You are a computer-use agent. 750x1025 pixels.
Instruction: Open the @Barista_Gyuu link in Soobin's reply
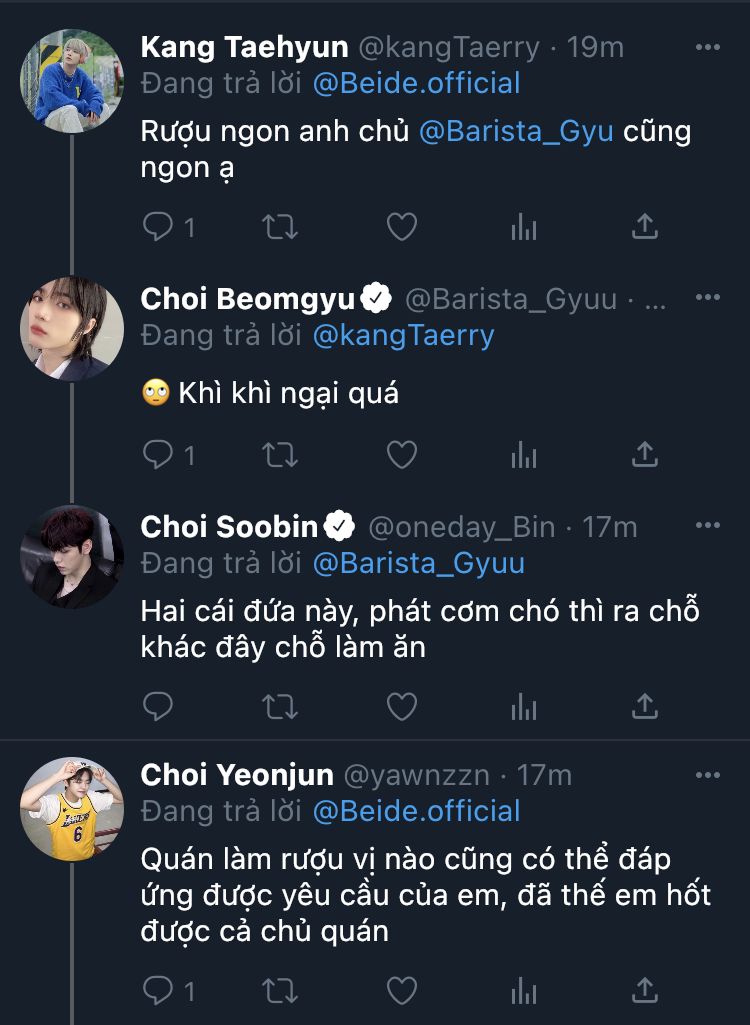419,563
